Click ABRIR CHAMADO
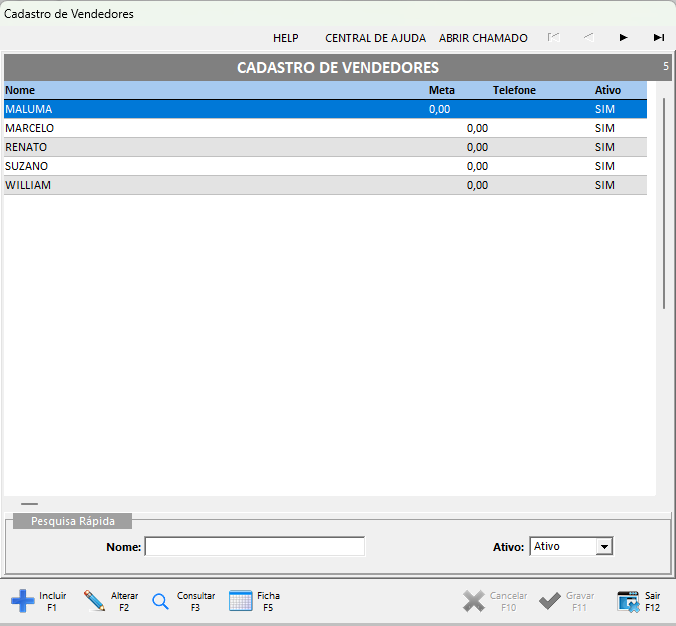 pyautogui.click(x=483, y=38)
